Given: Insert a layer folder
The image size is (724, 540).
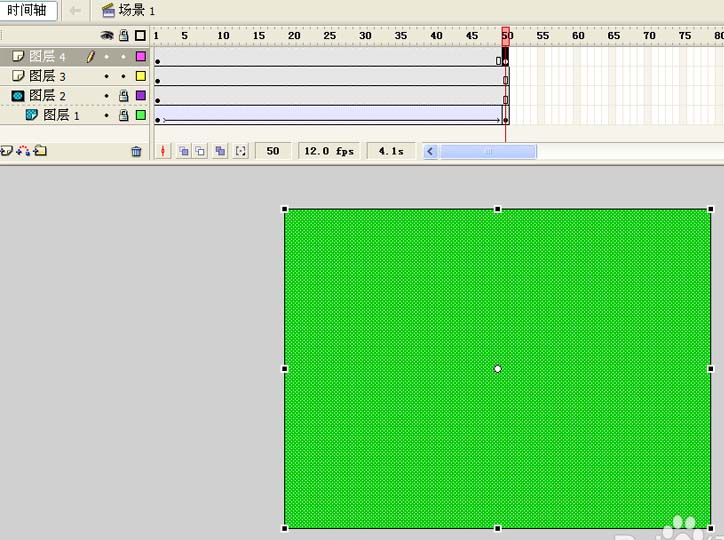Looking at the screenshot, I should point(40,150).
